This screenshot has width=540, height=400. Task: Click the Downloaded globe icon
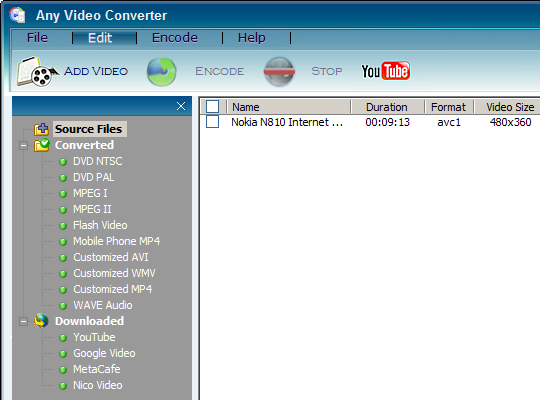tap(41, 321)
